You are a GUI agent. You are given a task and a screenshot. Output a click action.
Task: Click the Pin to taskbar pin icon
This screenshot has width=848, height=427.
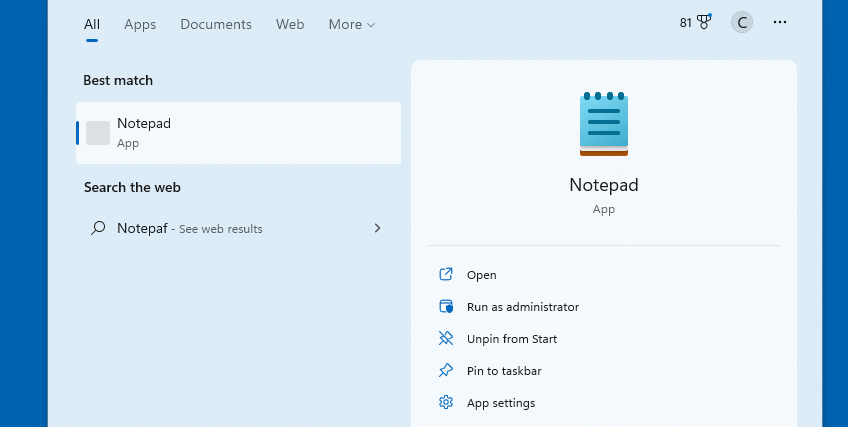446,370
